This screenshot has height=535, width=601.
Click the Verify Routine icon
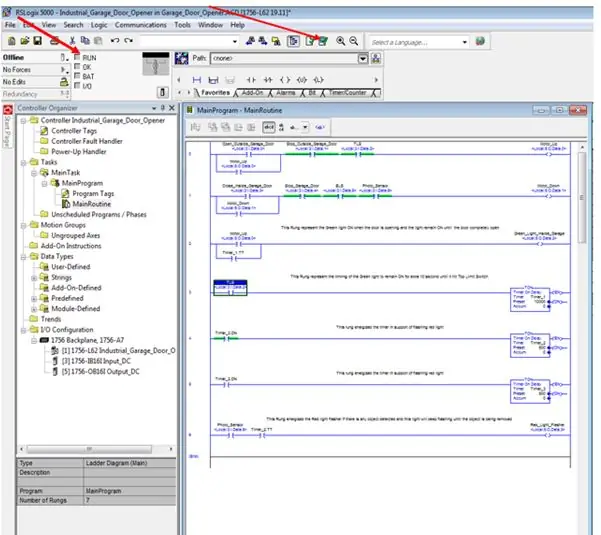point(310,41)
